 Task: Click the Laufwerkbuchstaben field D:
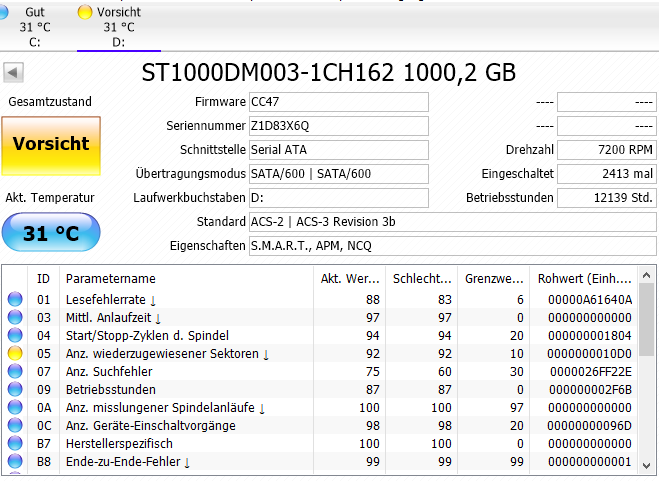(x=339, y=198)
